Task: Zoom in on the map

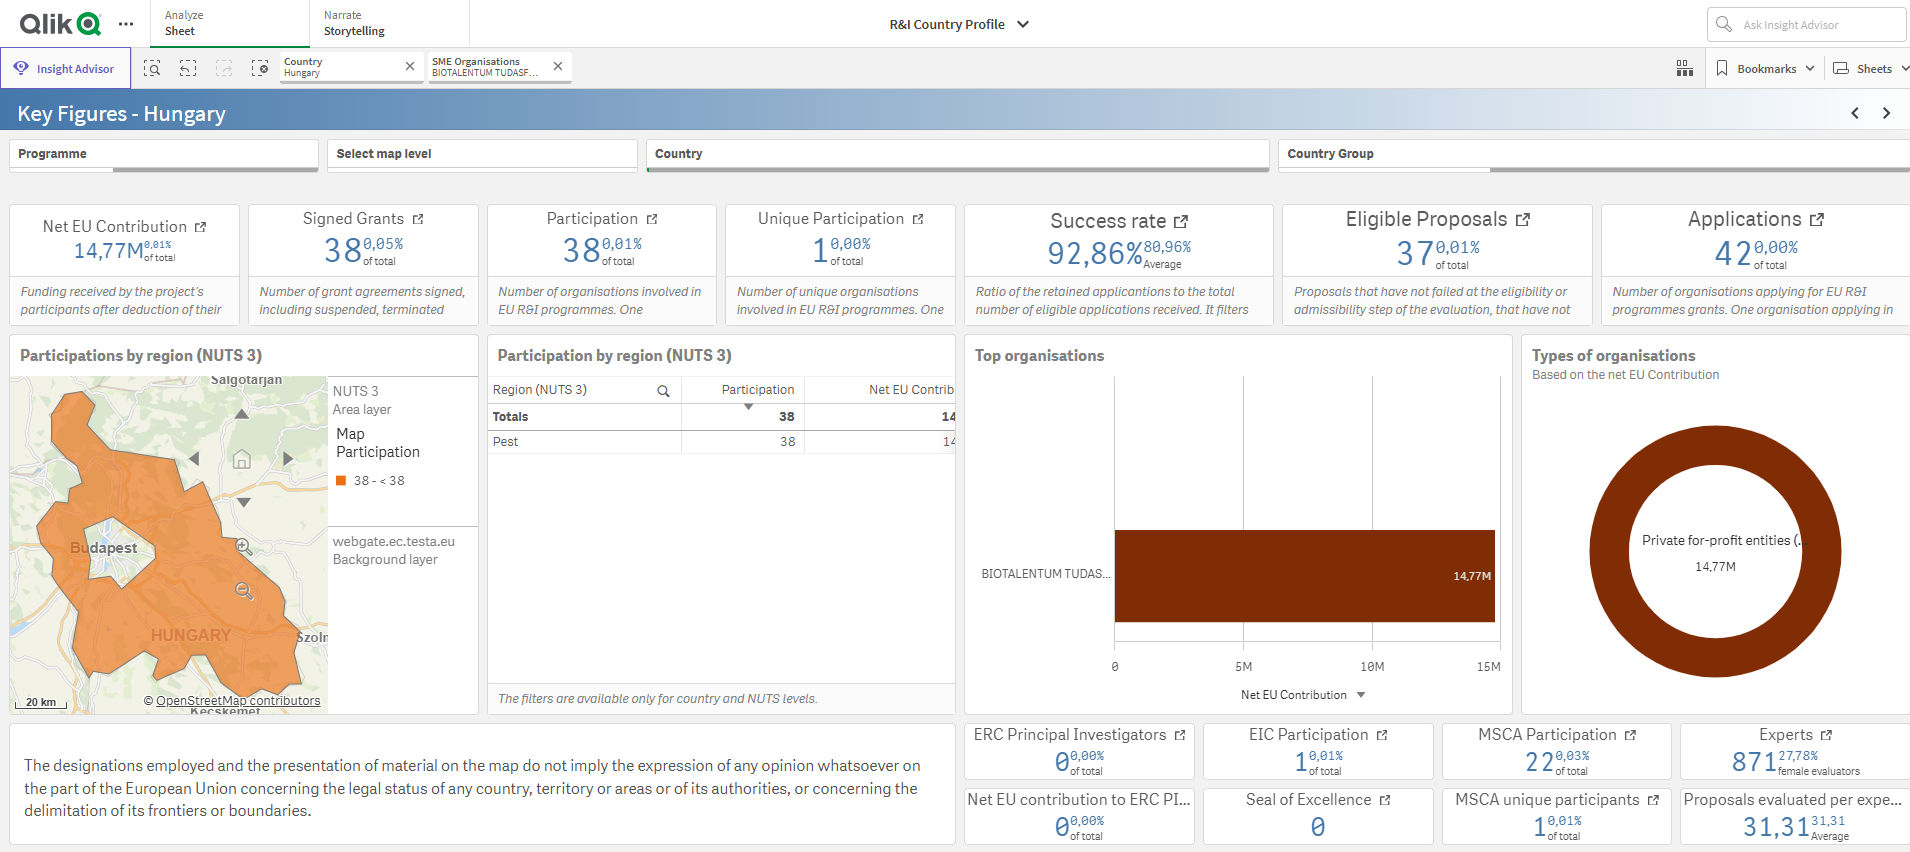Action: [x=244, y=547]
